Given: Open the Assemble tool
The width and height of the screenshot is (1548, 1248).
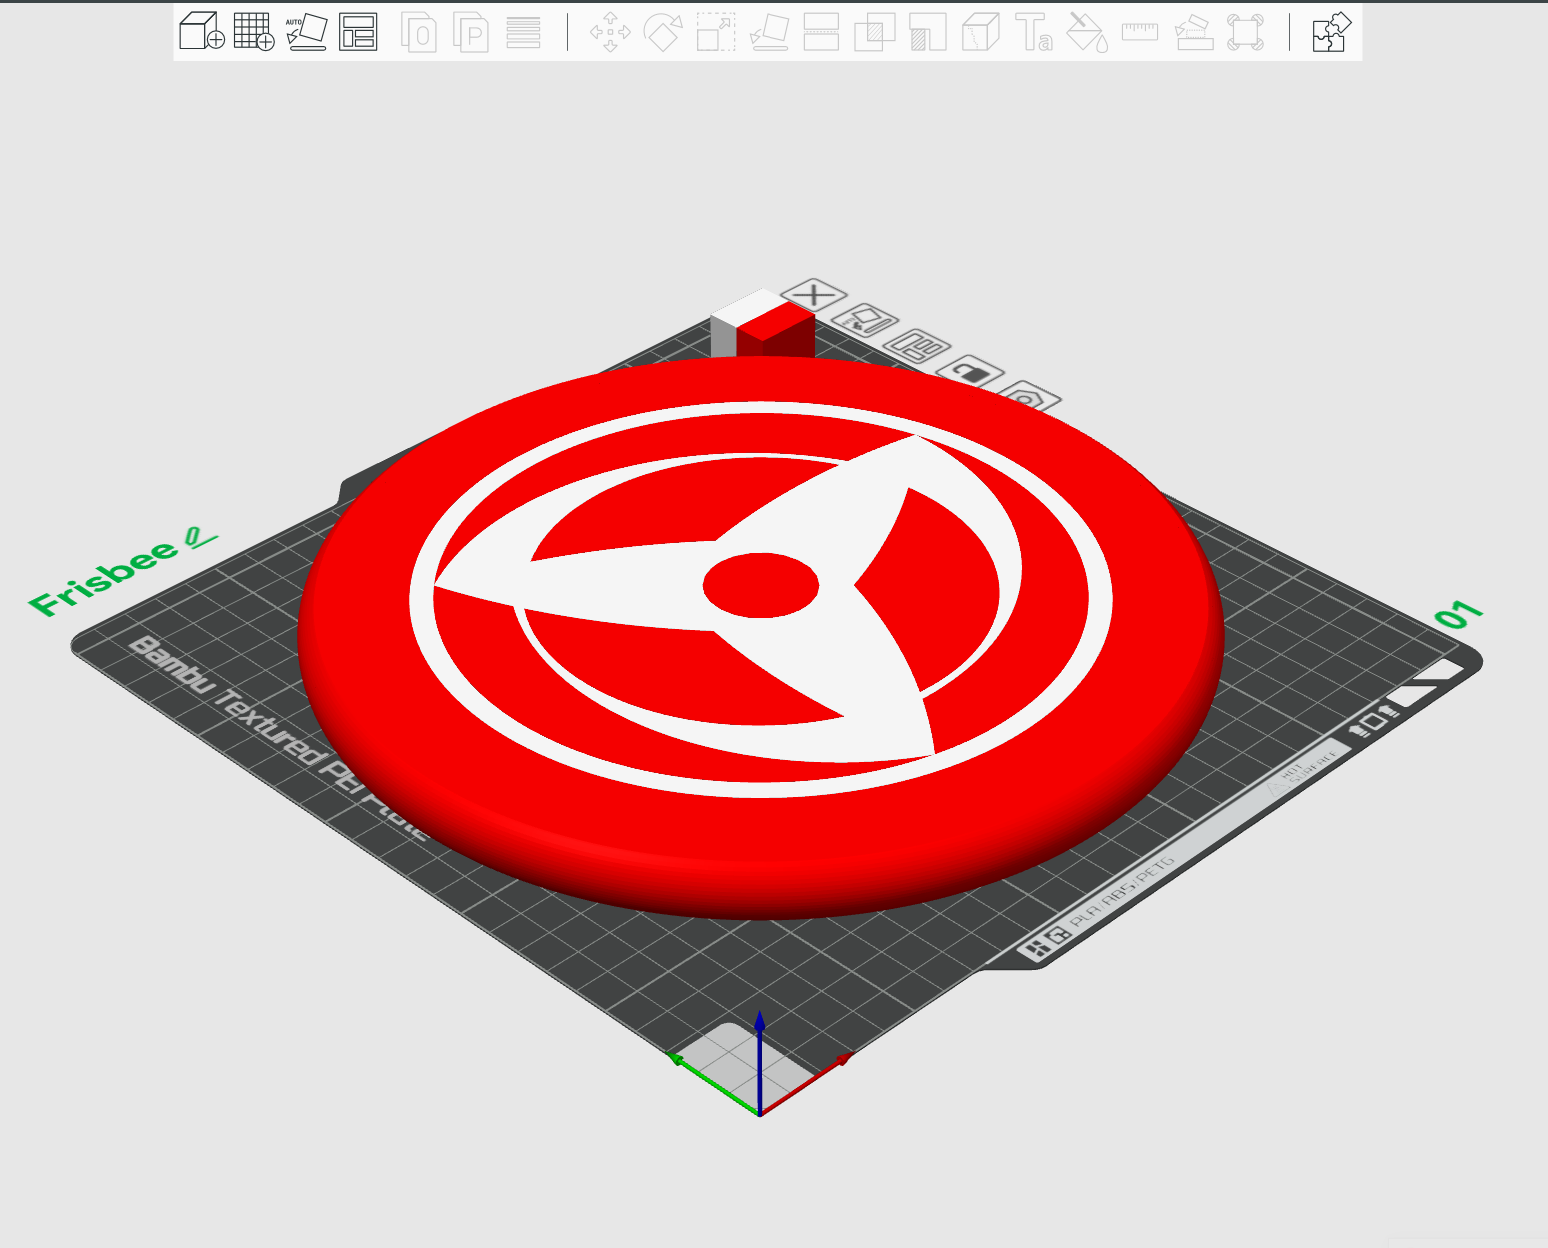Looking at the screenshot, I should pos(1193,32).
